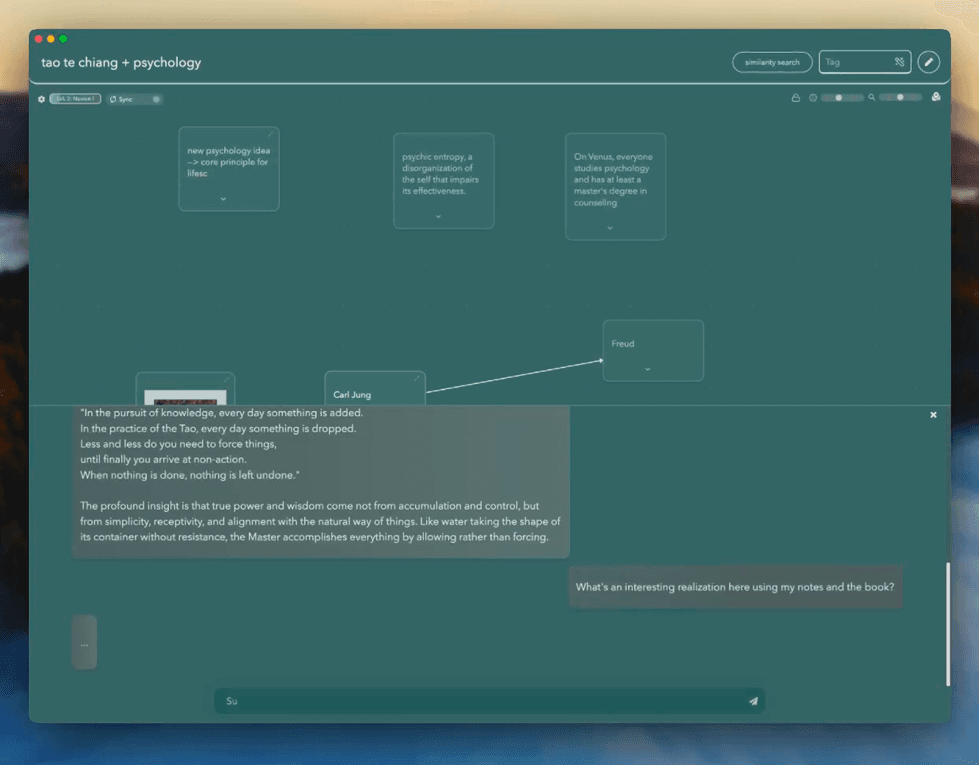Viewport: 979px width, 765px height.
Task: Expand the 'On Venus' note chevron
Action: (x=610, y=228)
